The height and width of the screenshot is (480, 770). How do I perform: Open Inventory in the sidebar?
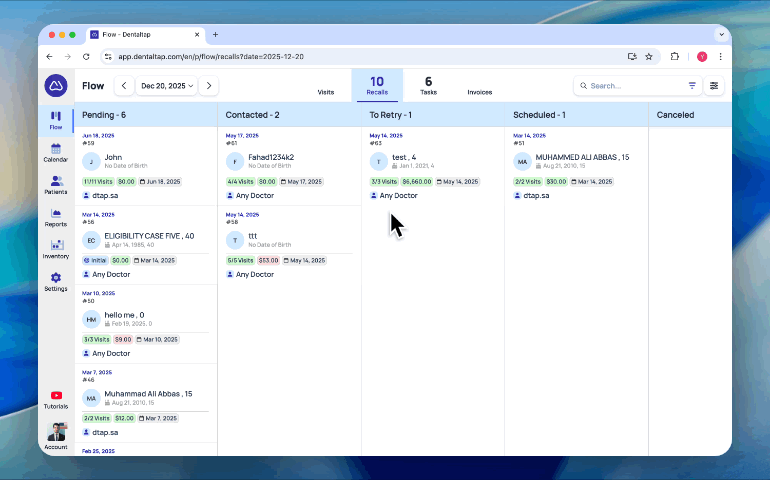click(56, 248)
